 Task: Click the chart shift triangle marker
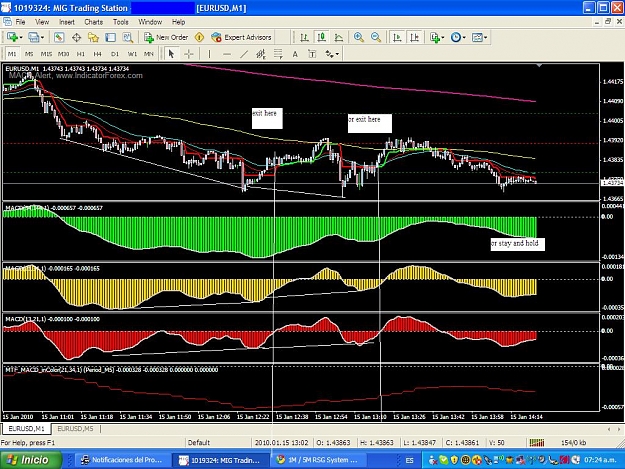click(x=539, y=65)
